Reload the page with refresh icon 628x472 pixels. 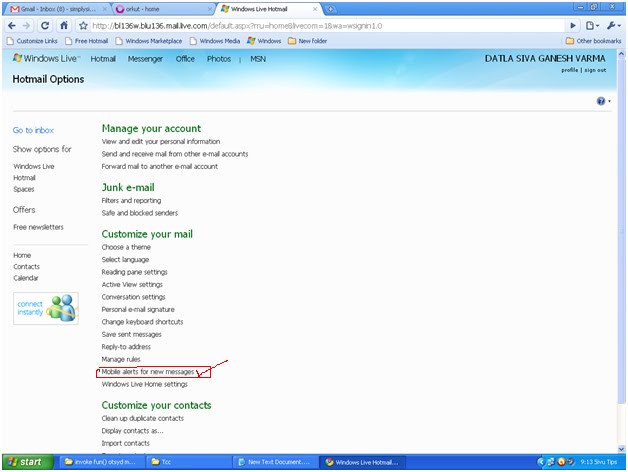(45, 26)
